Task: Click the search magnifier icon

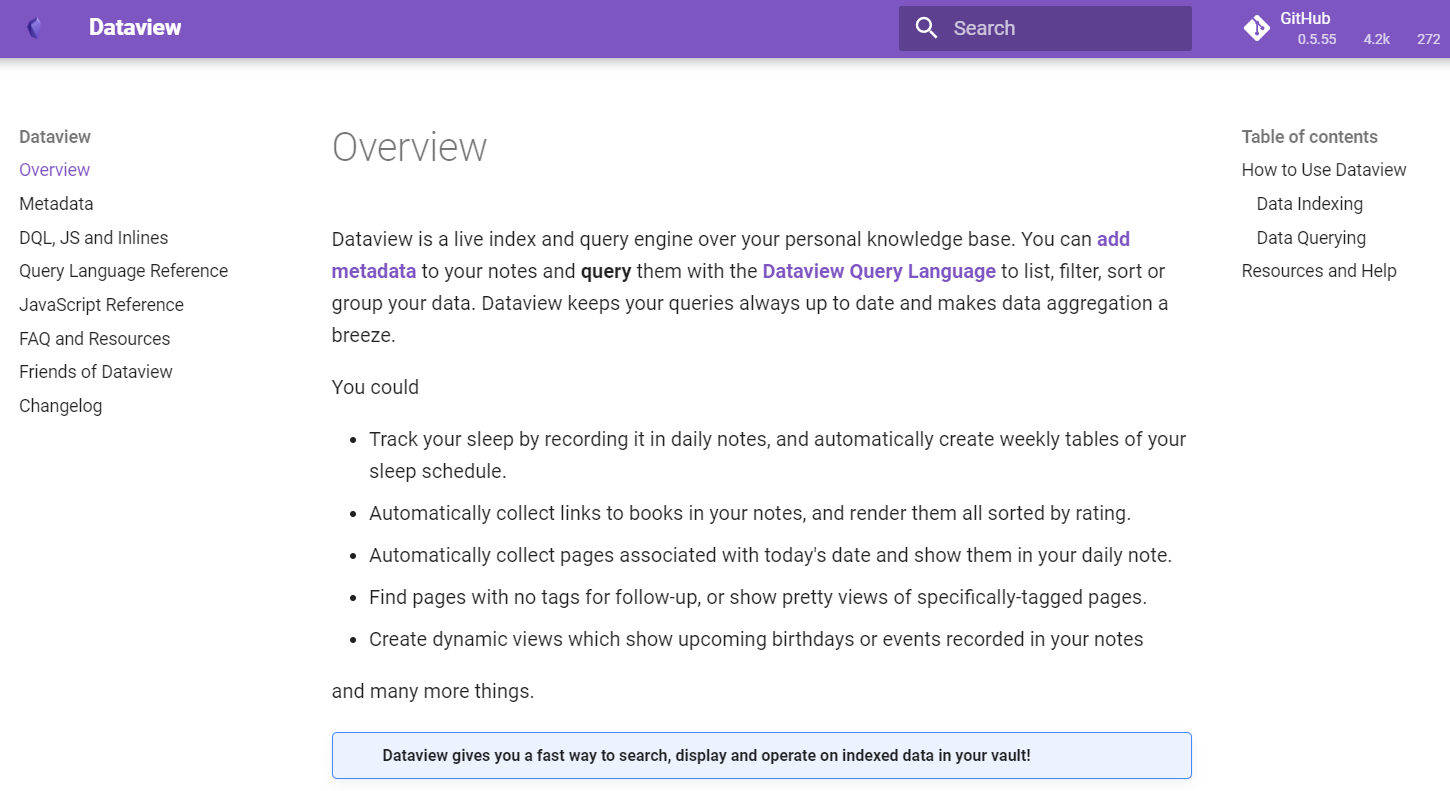Action: [926, 28]
